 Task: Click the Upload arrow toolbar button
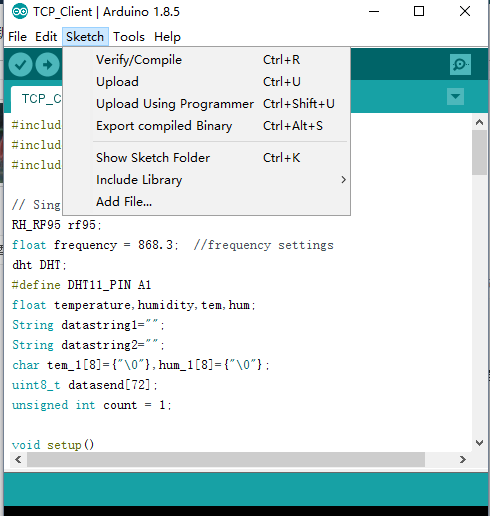[x=47, y=65]
